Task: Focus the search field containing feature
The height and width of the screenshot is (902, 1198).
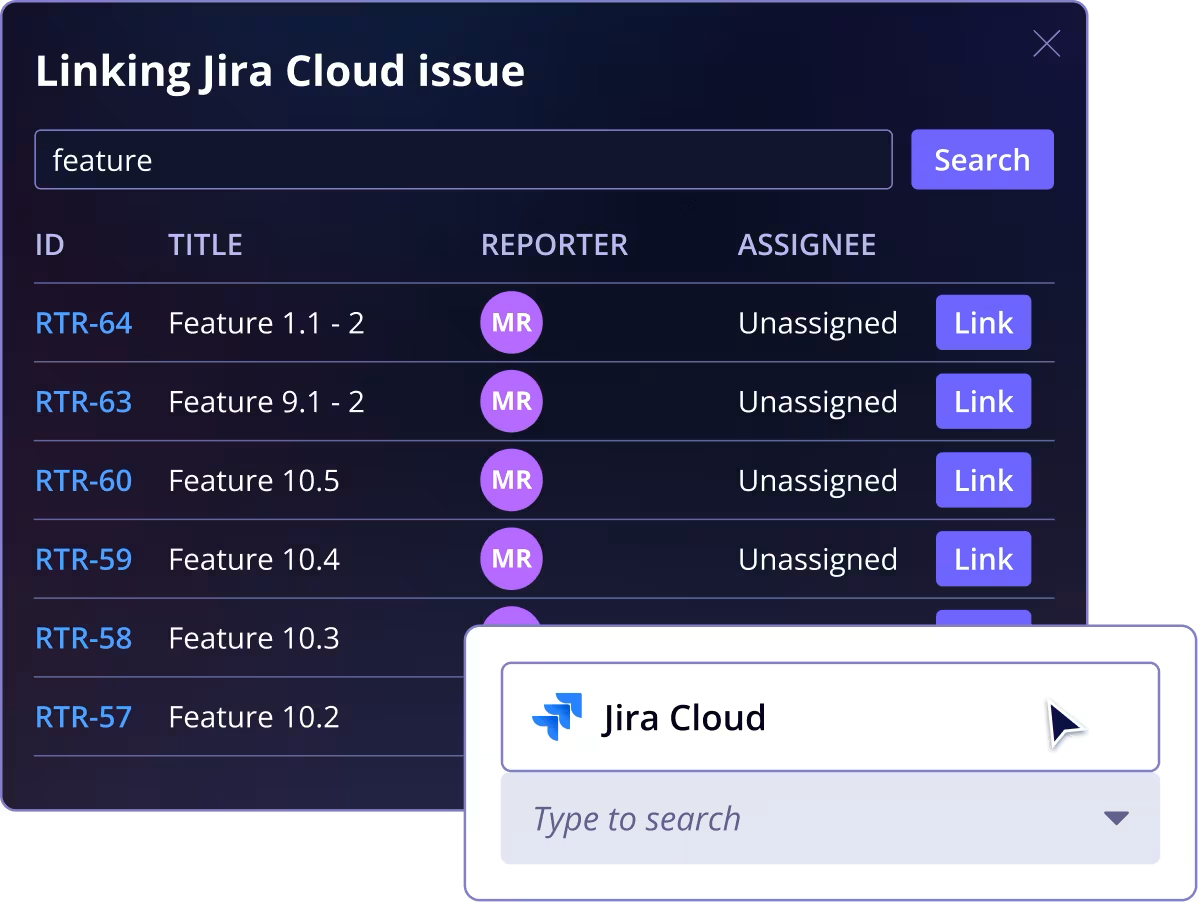Action: point(463,160)
